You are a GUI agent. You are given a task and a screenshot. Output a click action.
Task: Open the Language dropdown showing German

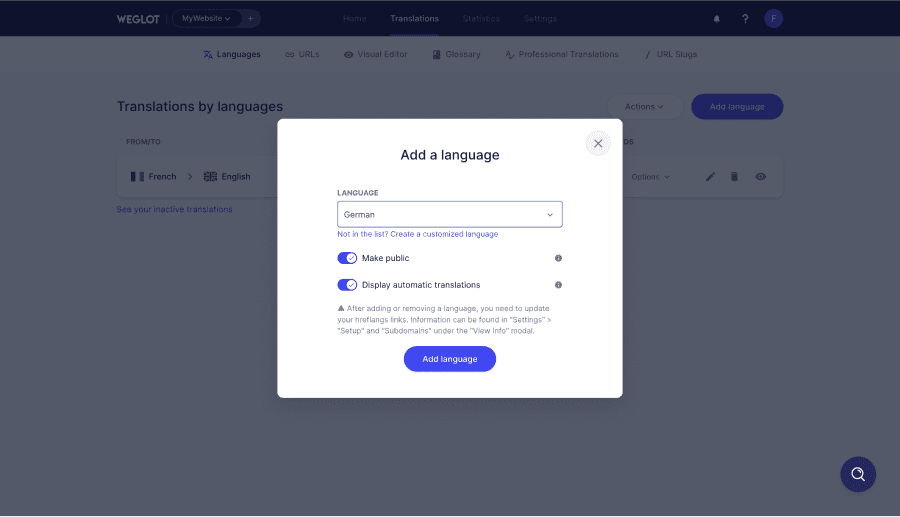[x=449, y=215]
